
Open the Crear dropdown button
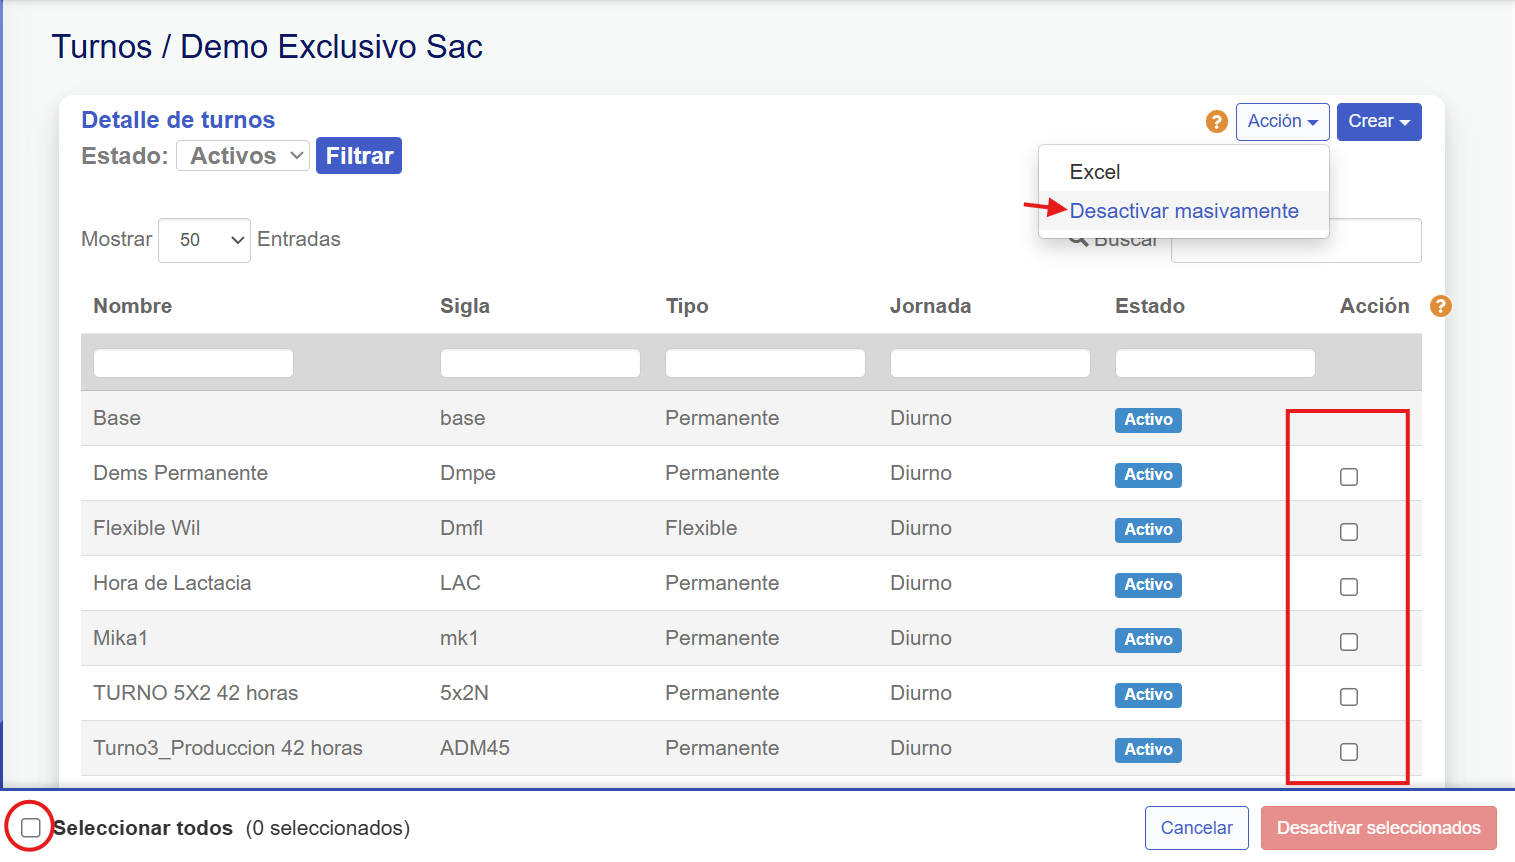click(1378, 122)
